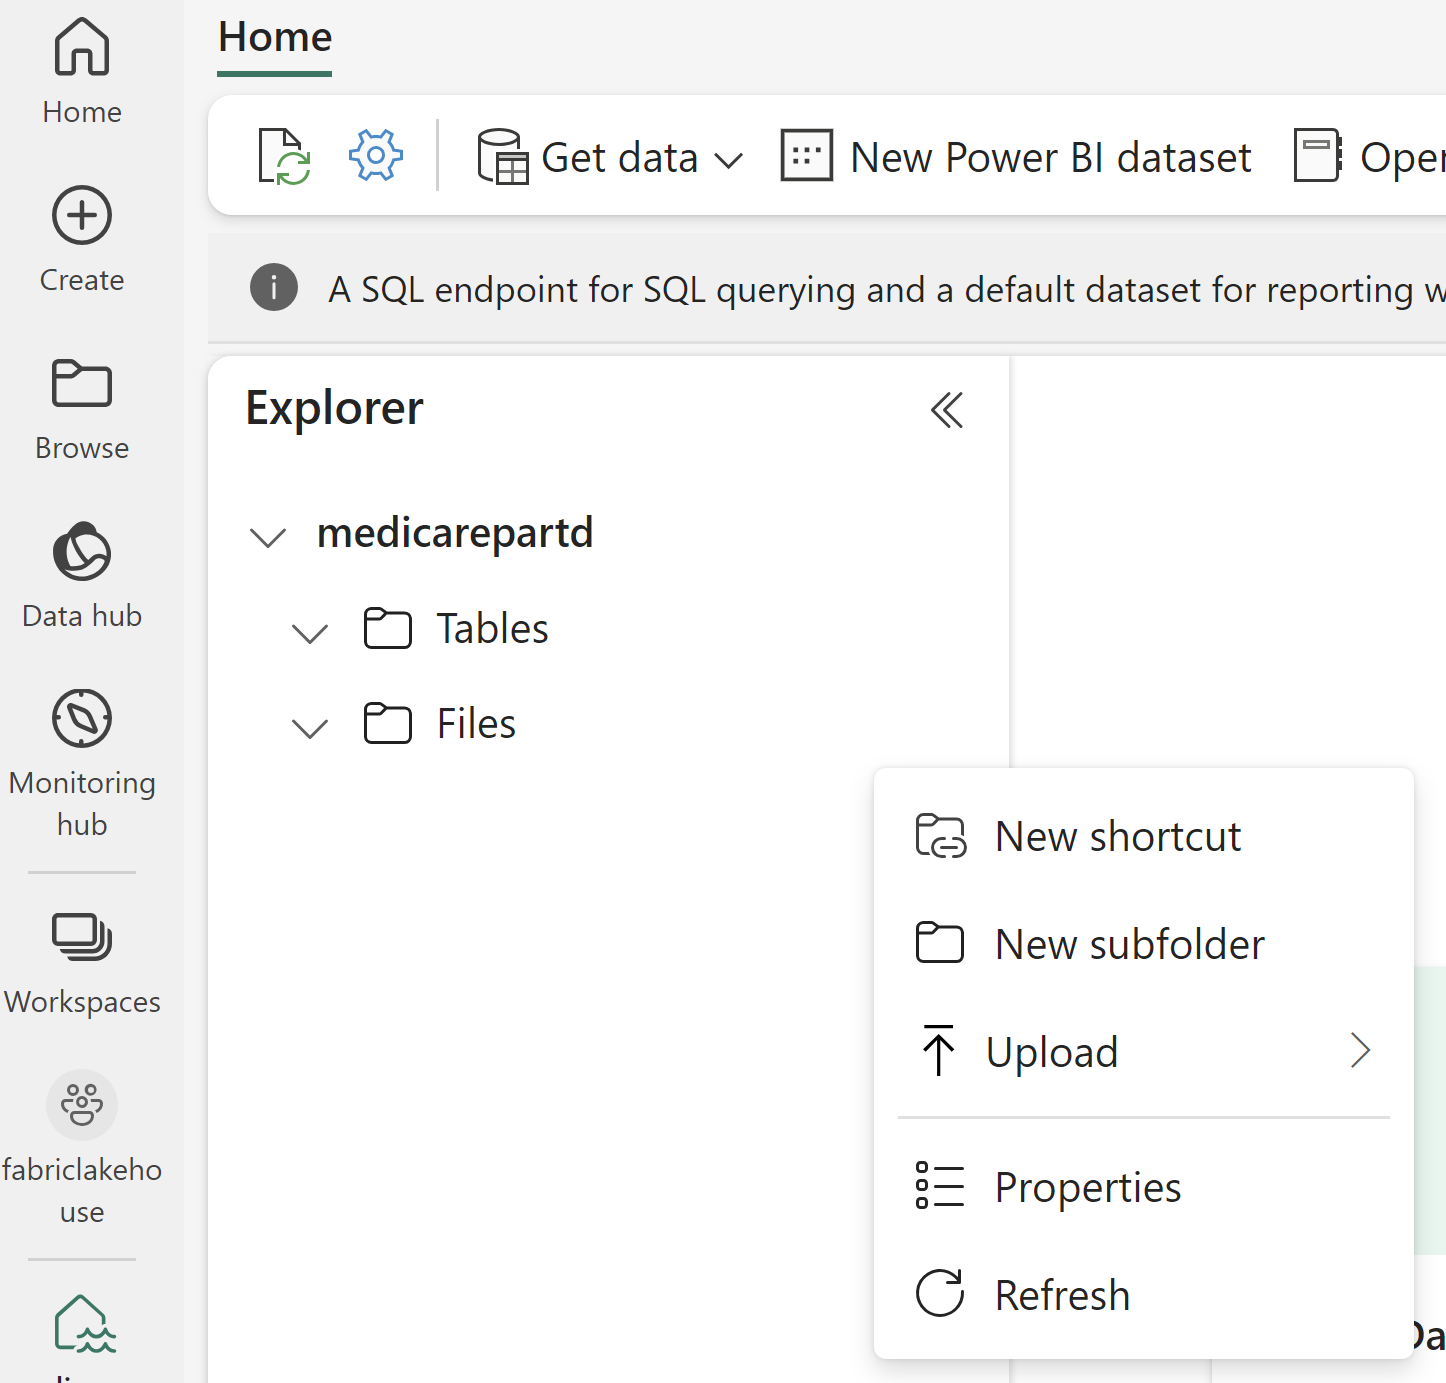Viewport: 1446px width, 1383px height.
Task: Click the info icon in the SQL endpoint banner
Action: [x=274, y=288]
